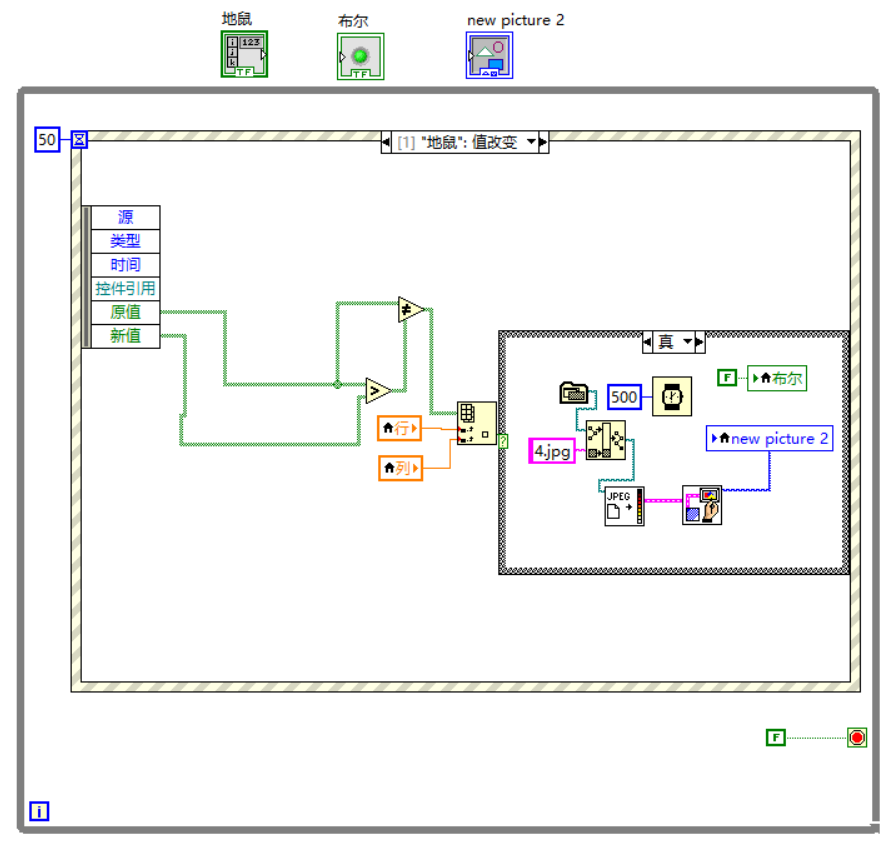
Task: Toggle the False constant at stop terminal
Action: click(x=776, y=737)
